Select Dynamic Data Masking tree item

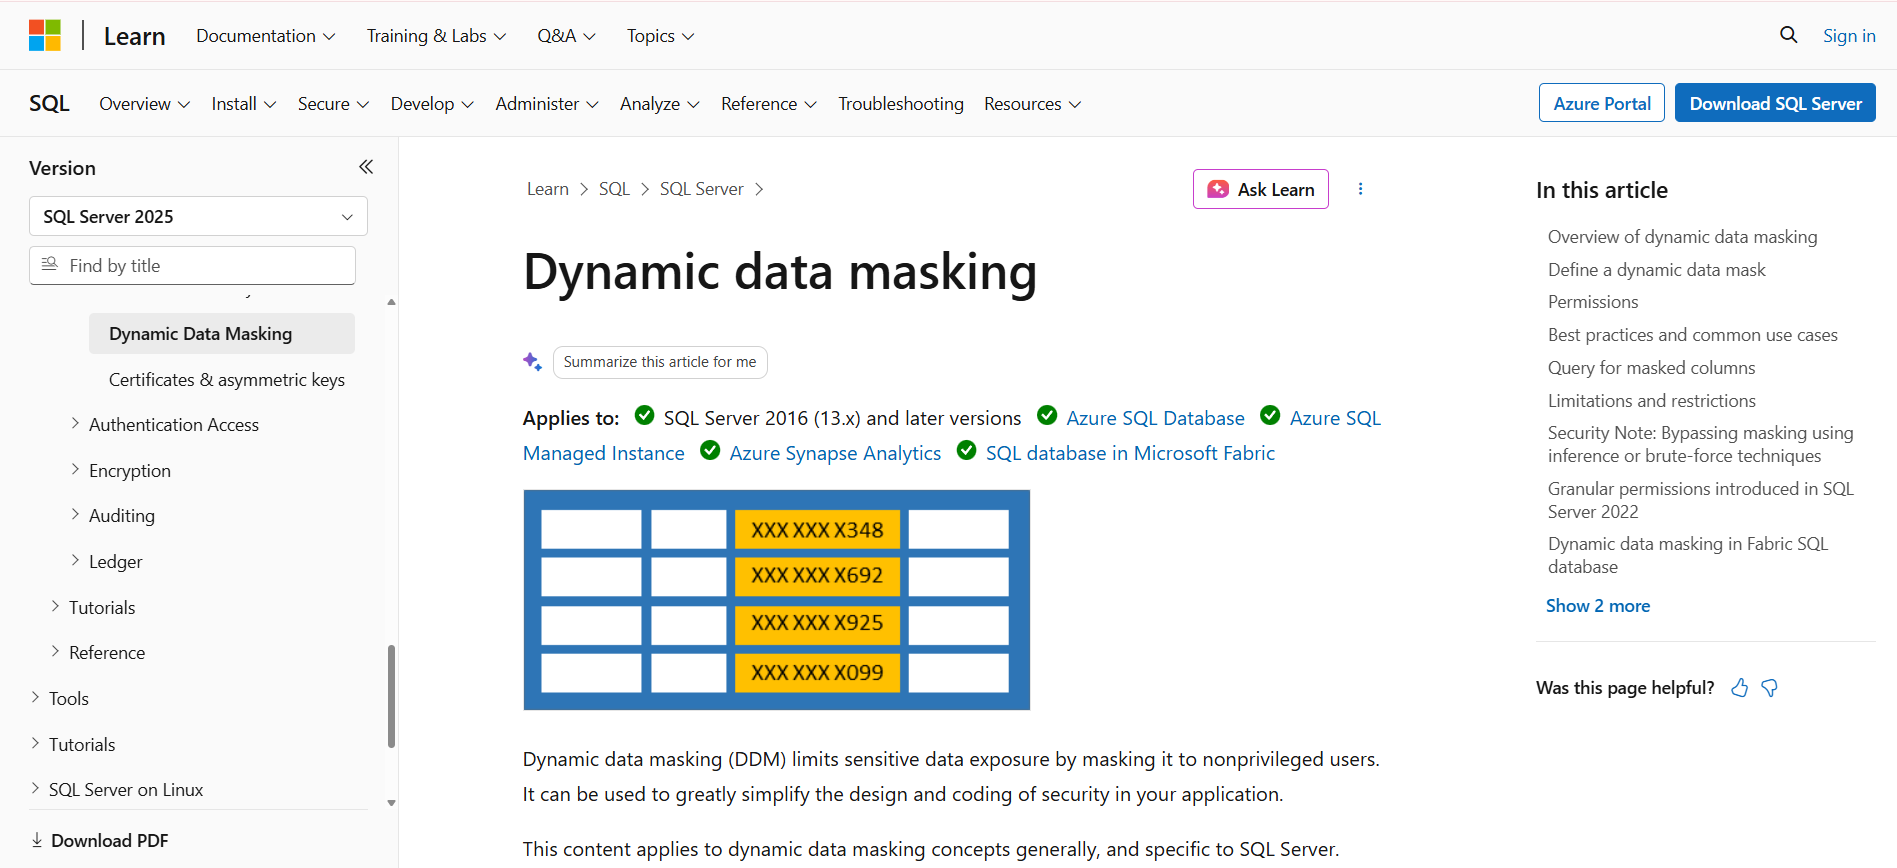222,334
